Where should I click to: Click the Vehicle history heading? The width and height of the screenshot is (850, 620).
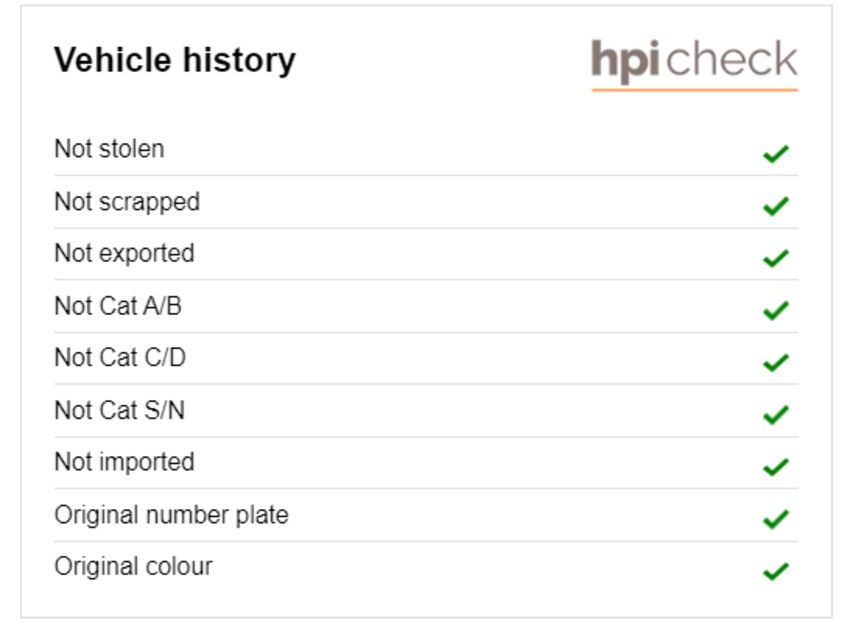click(x=175, y=60)
